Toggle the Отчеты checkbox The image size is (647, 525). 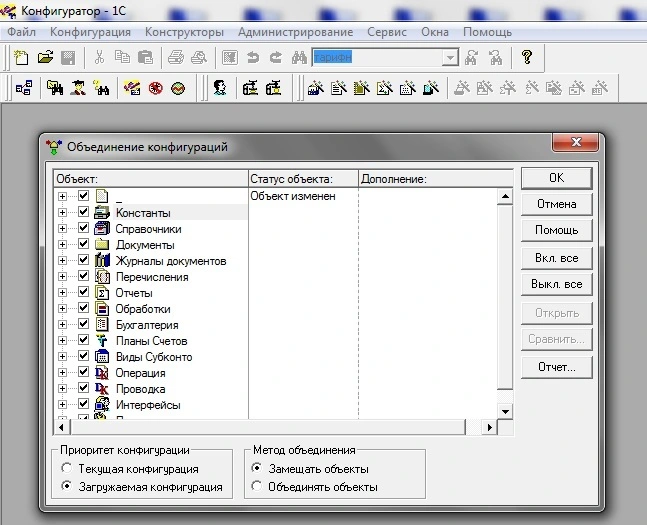(x=83, y=293)
